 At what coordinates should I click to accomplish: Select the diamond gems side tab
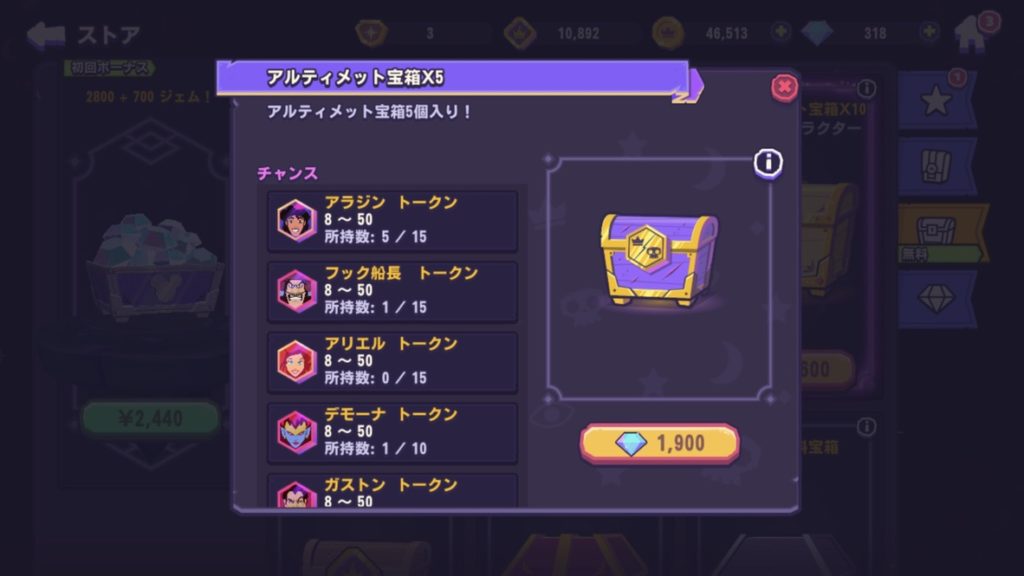(x=936, y=299)
